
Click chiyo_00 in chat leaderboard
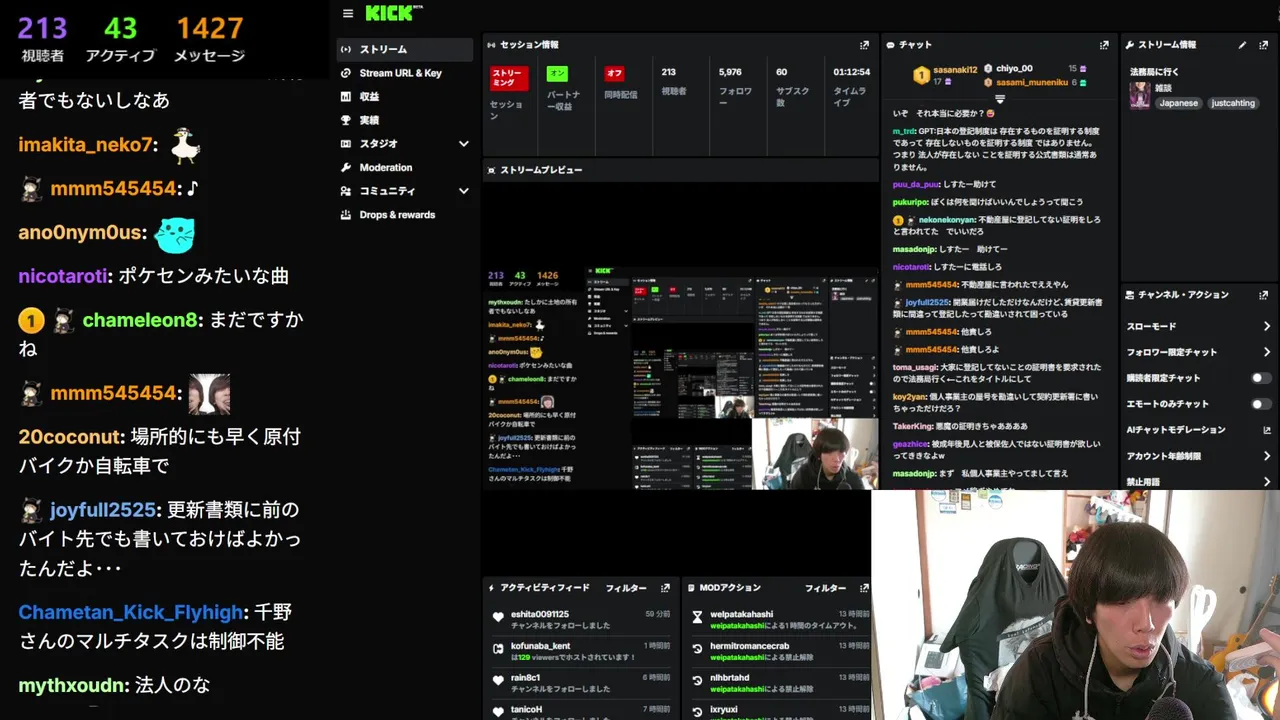(x=1013, y=69)
